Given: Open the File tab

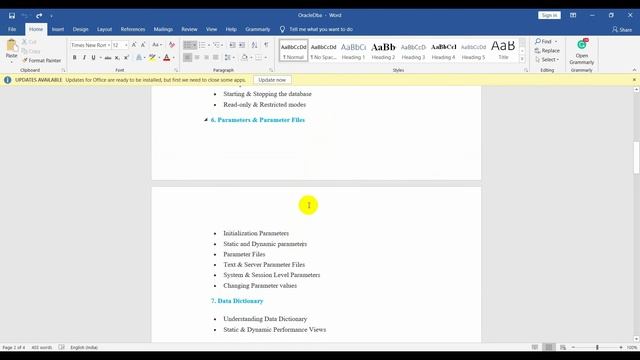Looking at the screenshot, I should pyautogui.click(x=12, y=29).
